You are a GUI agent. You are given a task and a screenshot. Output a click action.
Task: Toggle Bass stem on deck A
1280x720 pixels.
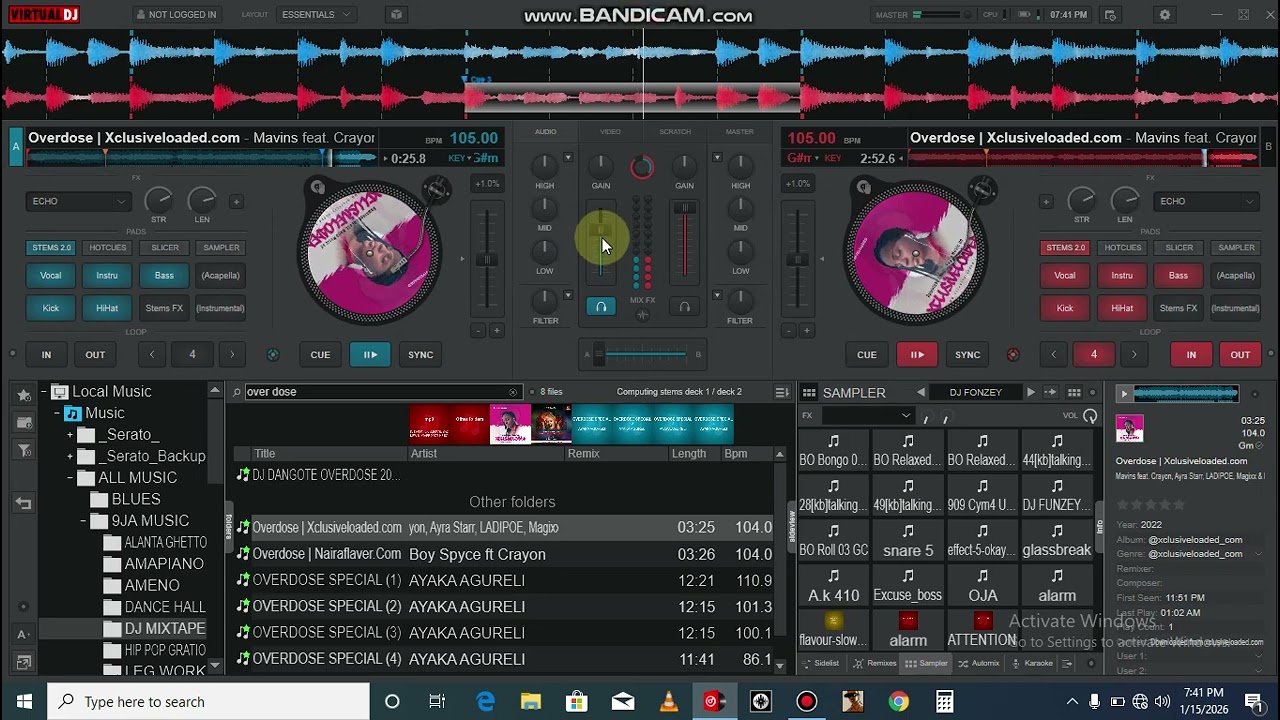tap(164, 276)
